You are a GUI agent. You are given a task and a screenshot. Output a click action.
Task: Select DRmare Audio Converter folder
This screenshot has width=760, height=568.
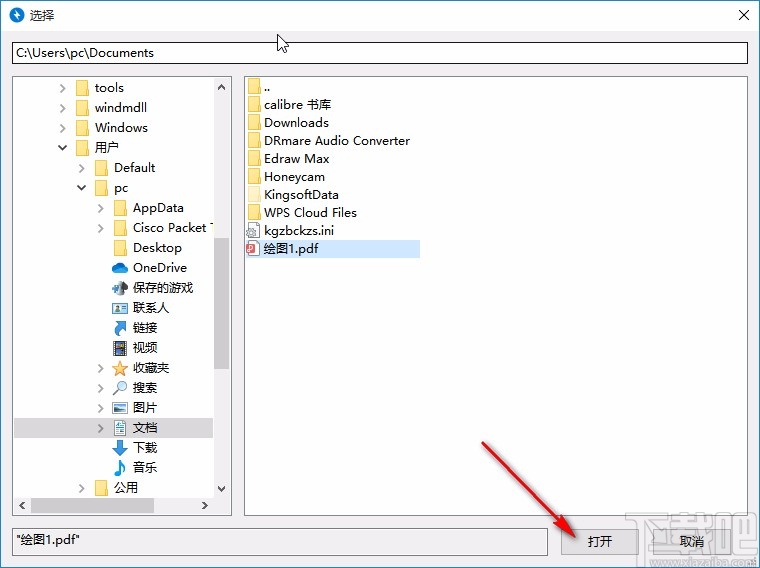pyautogui.click(x=337, y=141)
